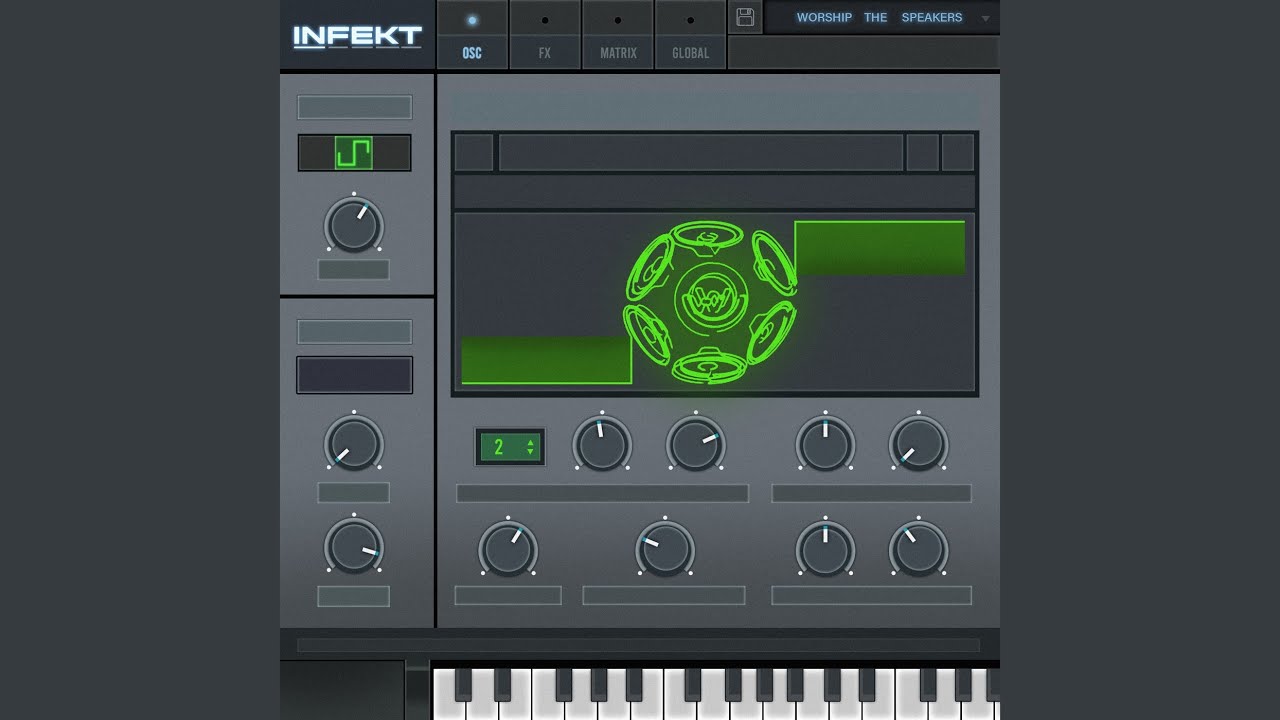Click the up arrow on the green number 2 stepper
The image size is (1280, 720).
(530, 442)
